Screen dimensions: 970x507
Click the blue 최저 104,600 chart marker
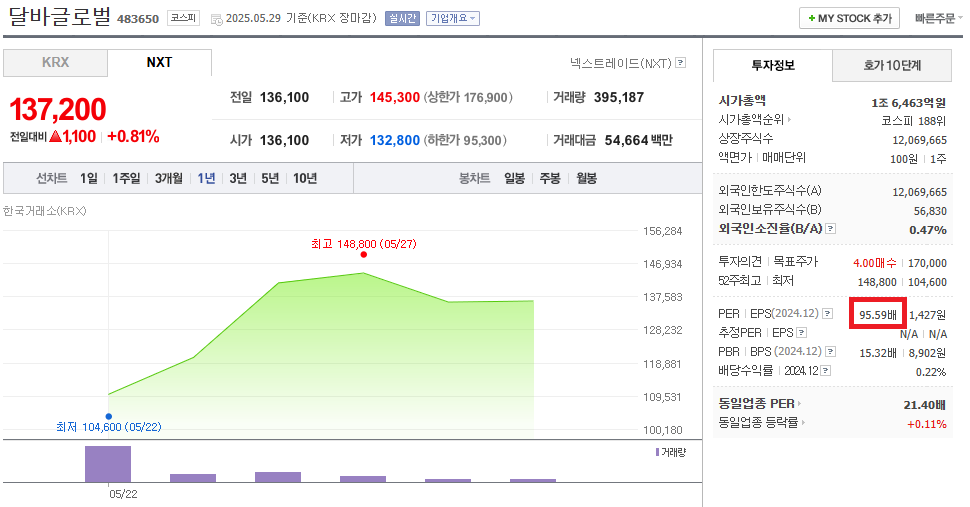pos(109,416)
